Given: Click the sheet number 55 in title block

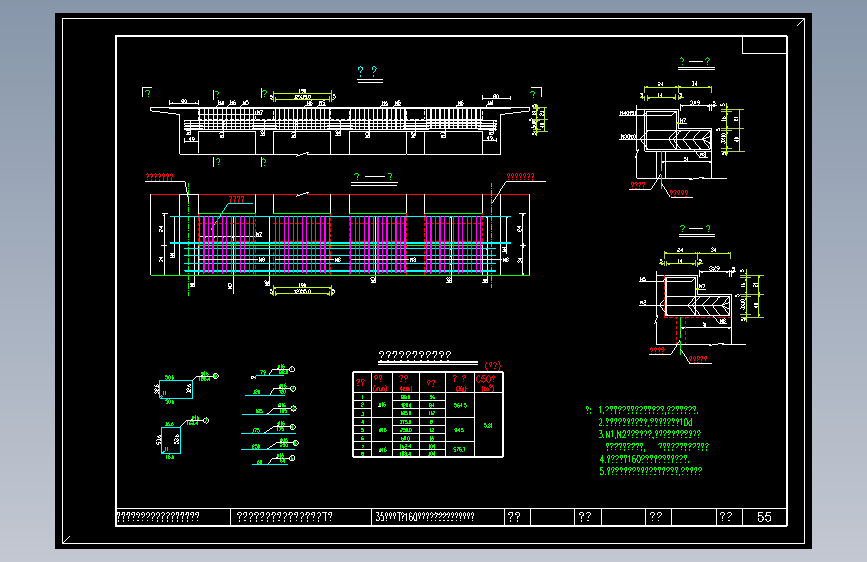Looking at the screenshot, I should coord(764,517).
